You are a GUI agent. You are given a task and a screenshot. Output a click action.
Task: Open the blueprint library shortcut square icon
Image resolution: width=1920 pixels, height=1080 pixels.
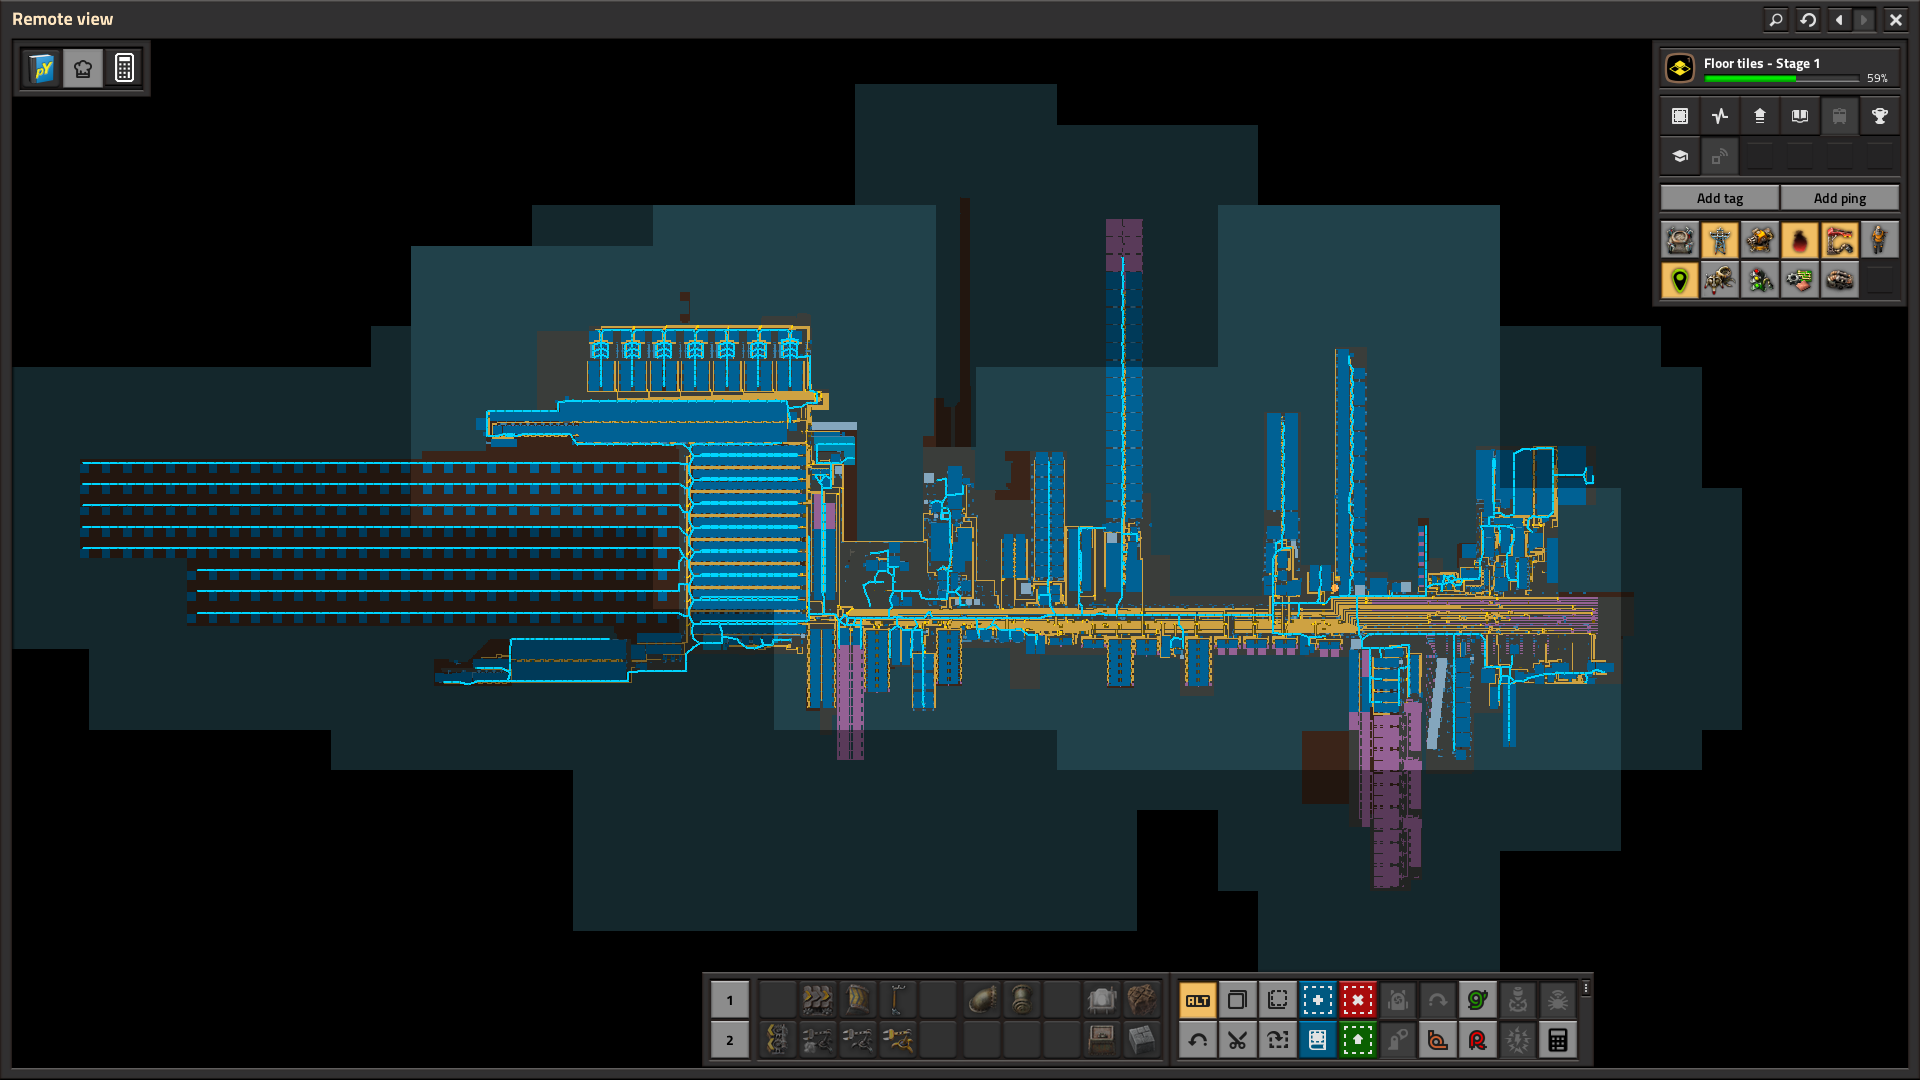point(1680,116)
